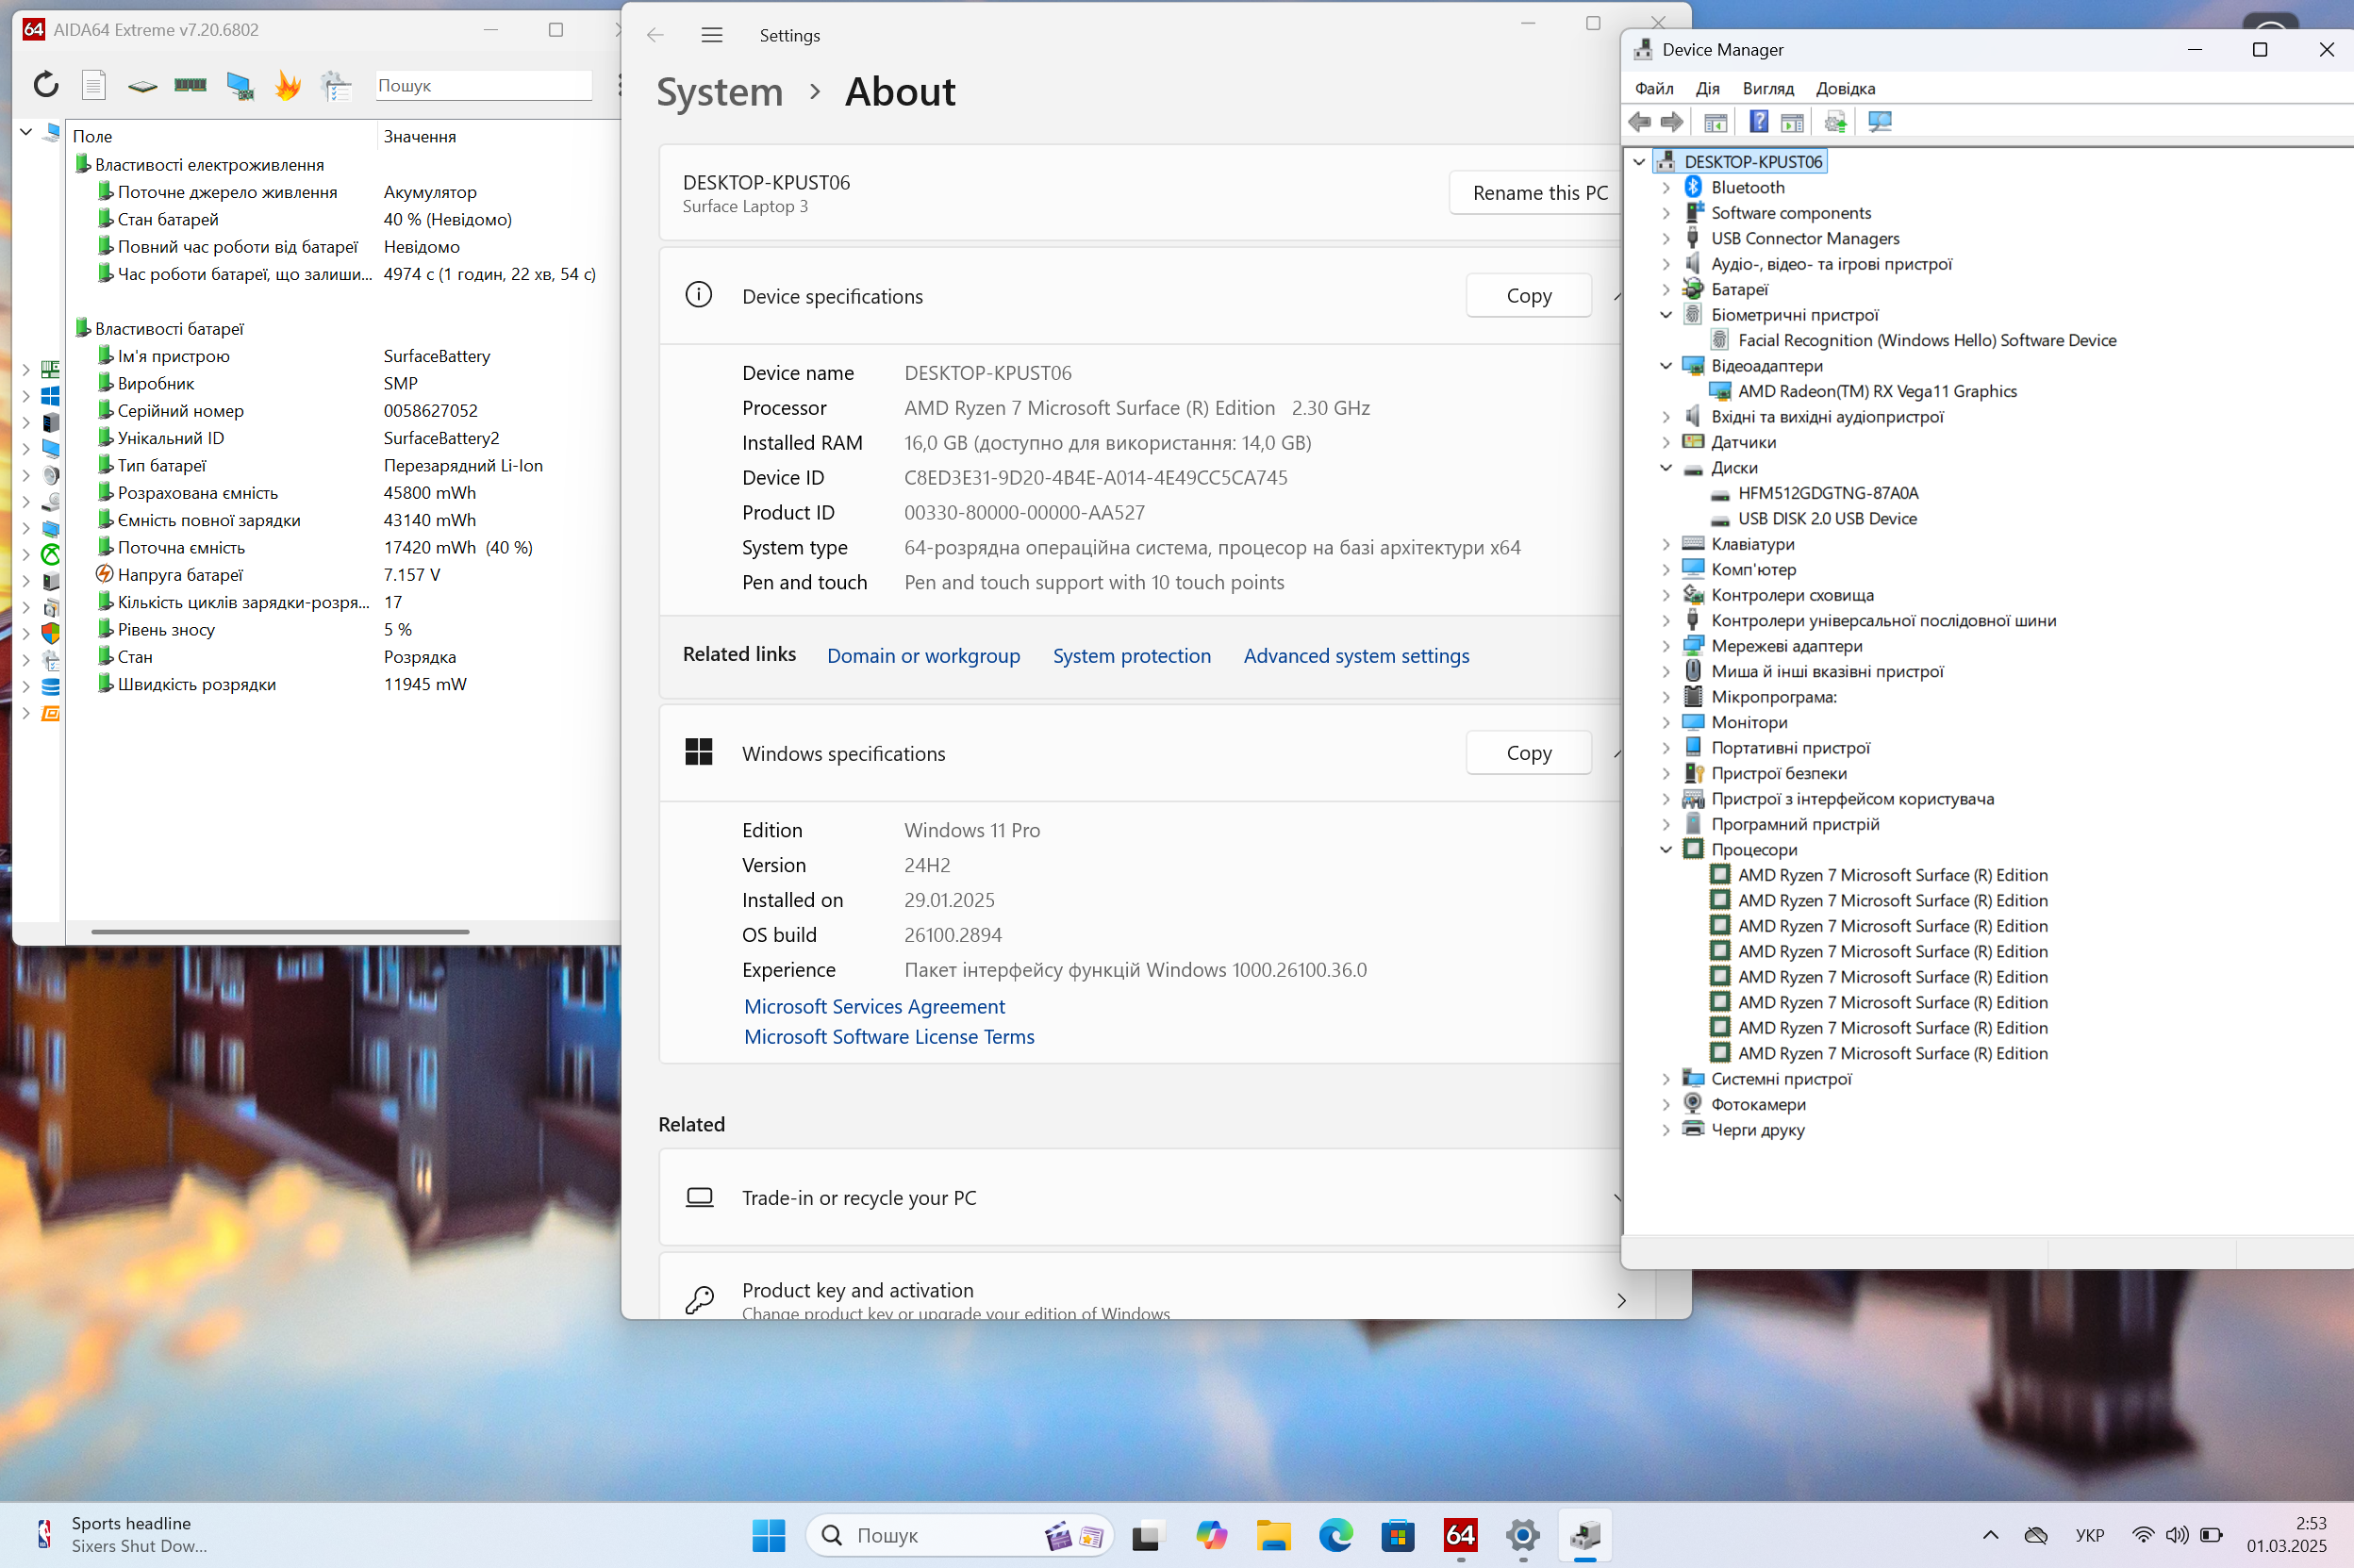
Task: Click System breadcrumb in Settings
Action: click(x=720, y=92)
